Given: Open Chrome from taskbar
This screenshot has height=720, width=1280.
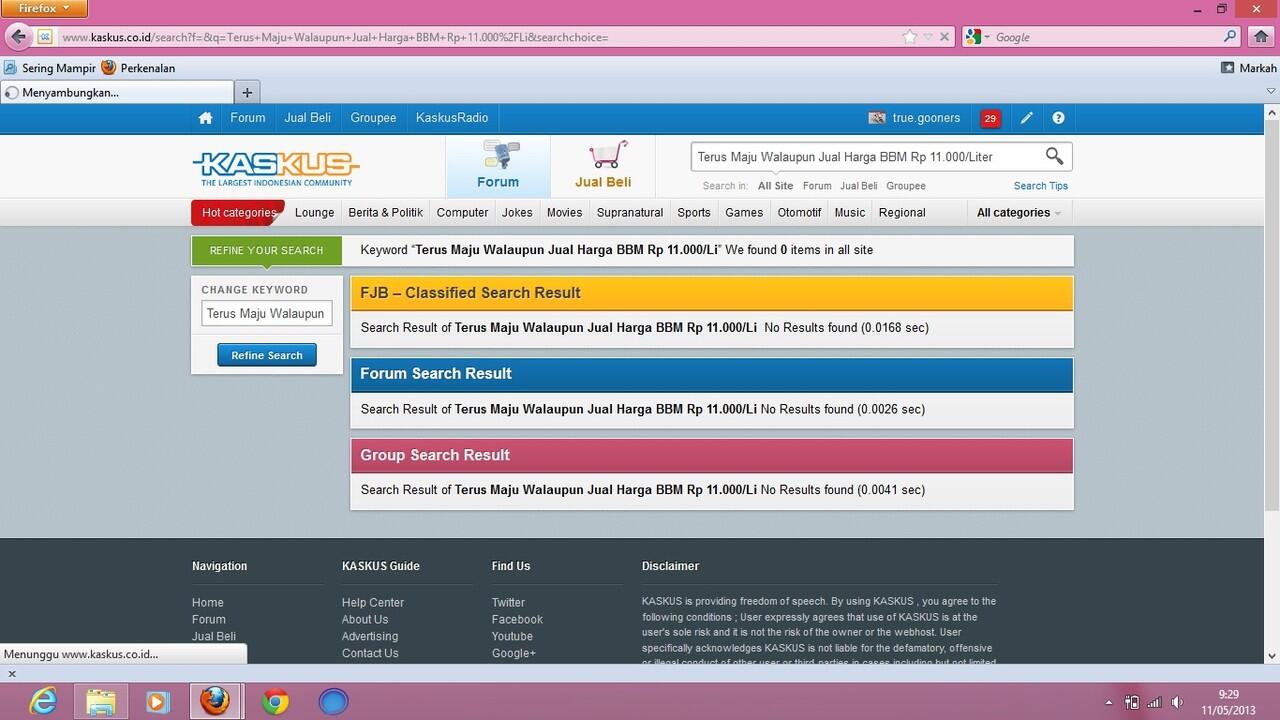Looking at the screenshot, I should click(275, 701).
